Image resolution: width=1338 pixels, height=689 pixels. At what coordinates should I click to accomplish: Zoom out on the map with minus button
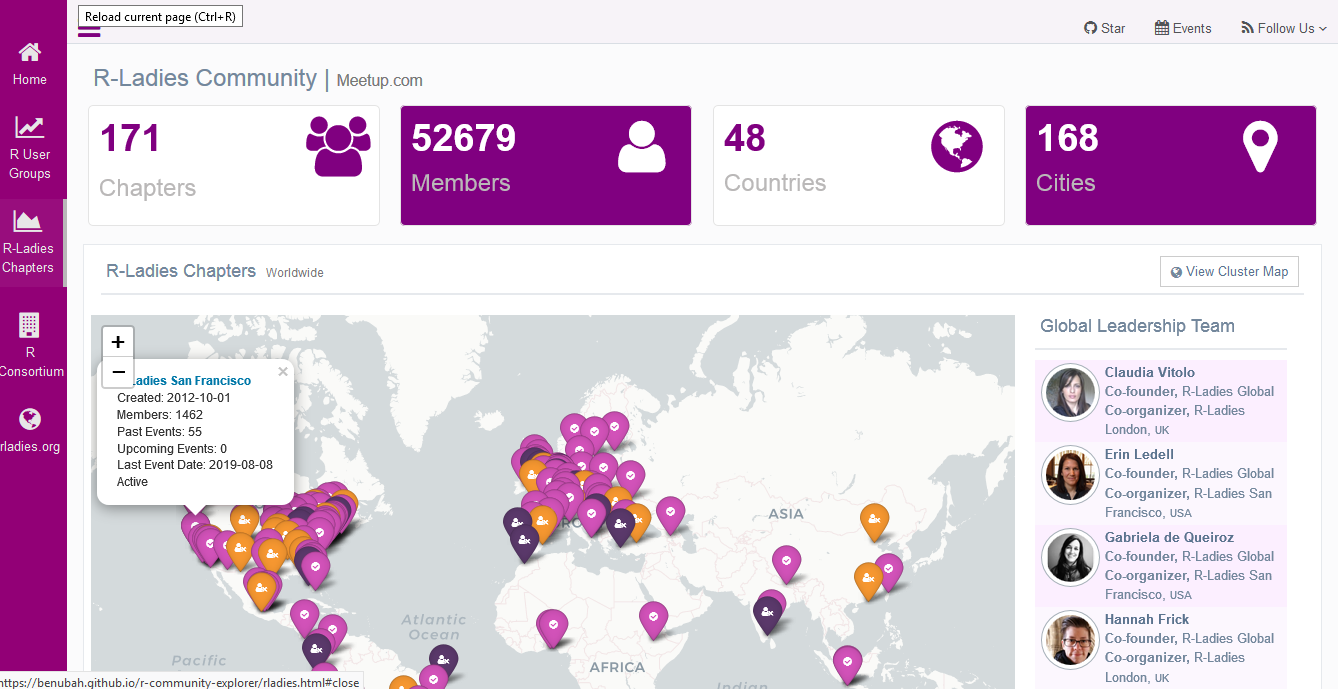(x=118, y=372)
